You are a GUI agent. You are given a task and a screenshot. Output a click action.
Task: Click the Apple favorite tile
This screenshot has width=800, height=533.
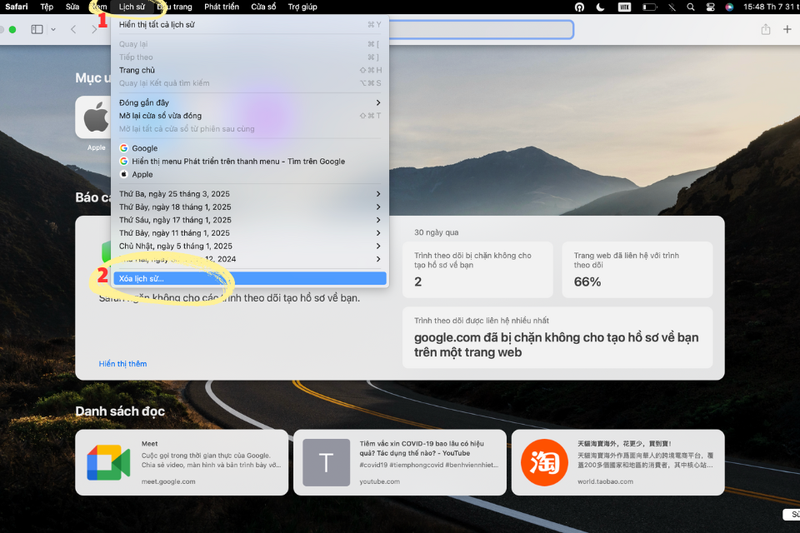click(x=95, y=118)
